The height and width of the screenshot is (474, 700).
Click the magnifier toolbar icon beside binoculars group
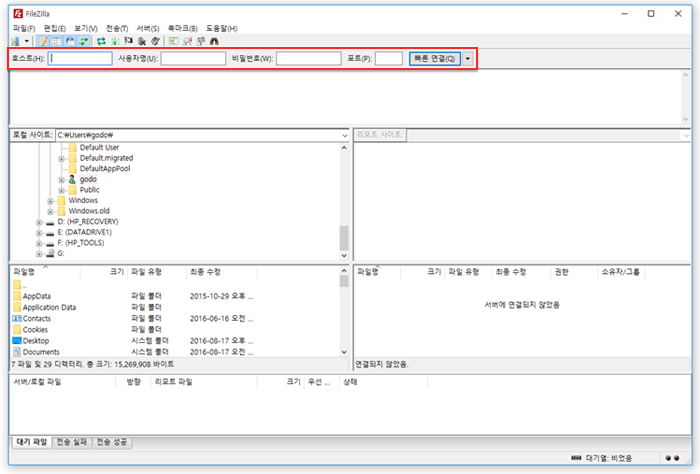click(188, 42)
